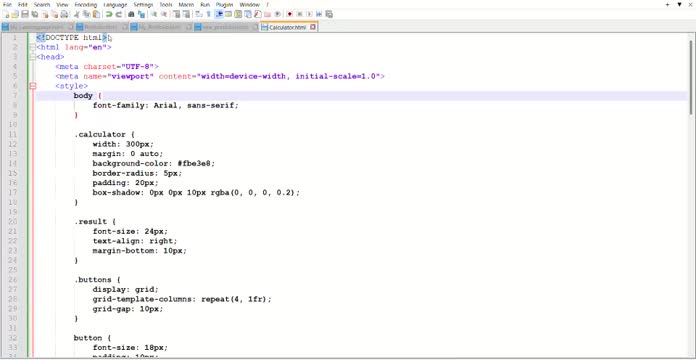Screen dimensions: 696x360
Task: Close the Calculator.html tab
Action: pos(312,28)
